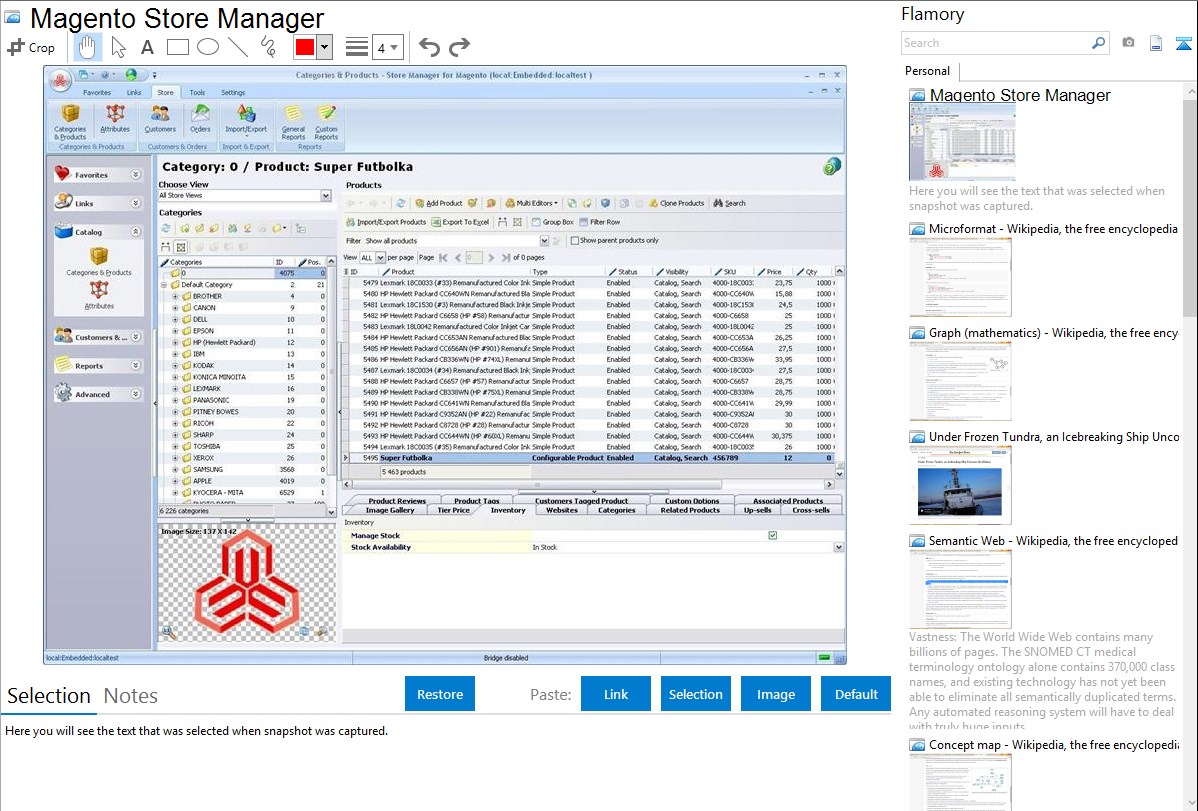The width and height of the screenshot is (1198, 811).
Task: Select the arrow pointer tool
Action: click(118, 47)
